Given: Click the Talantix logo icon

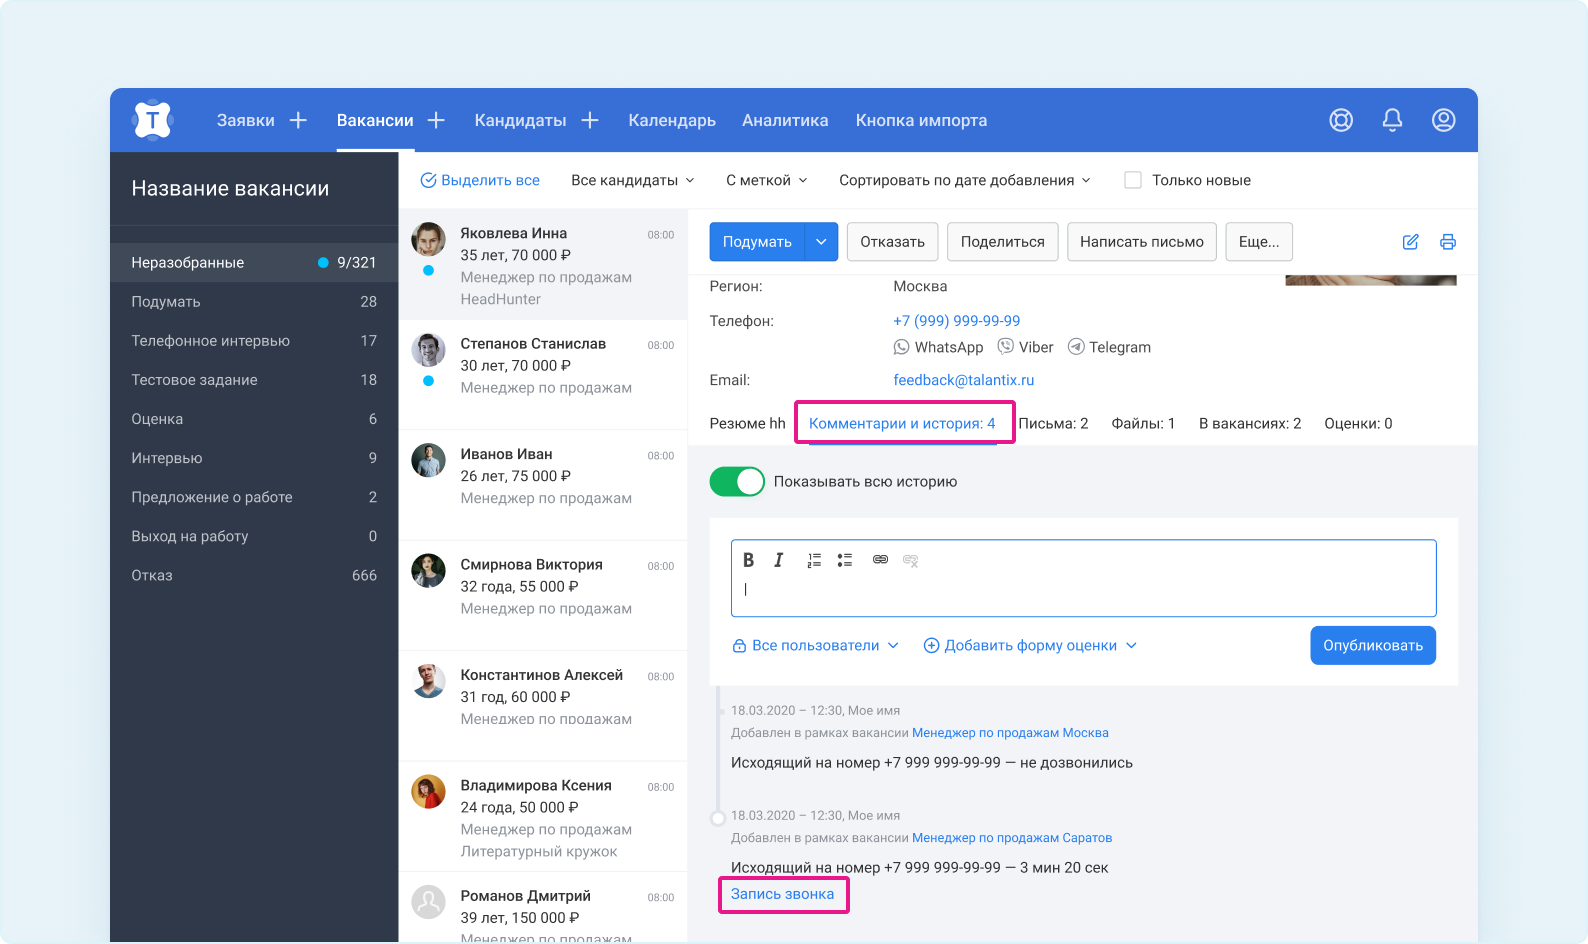Looking at the screenshot, I should click(x=152, y=120).
